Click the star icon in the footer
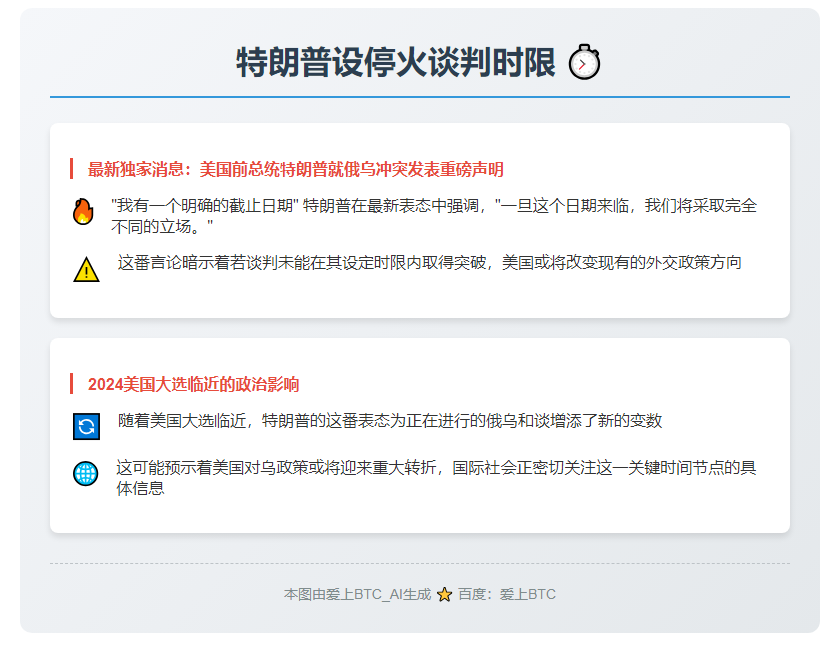 tap(444, 595)
